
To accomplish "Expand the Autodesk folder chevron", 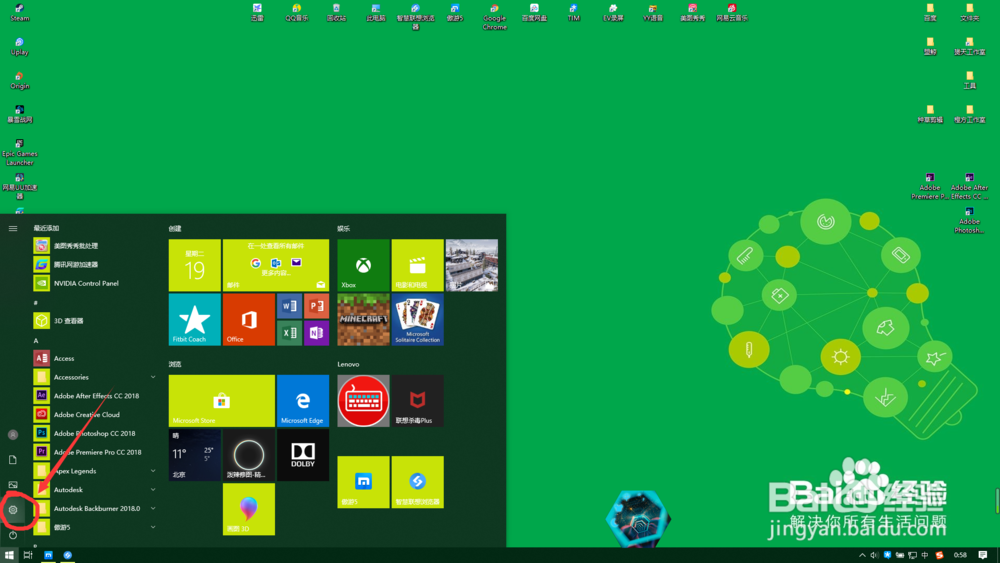I will click(153, 490).
